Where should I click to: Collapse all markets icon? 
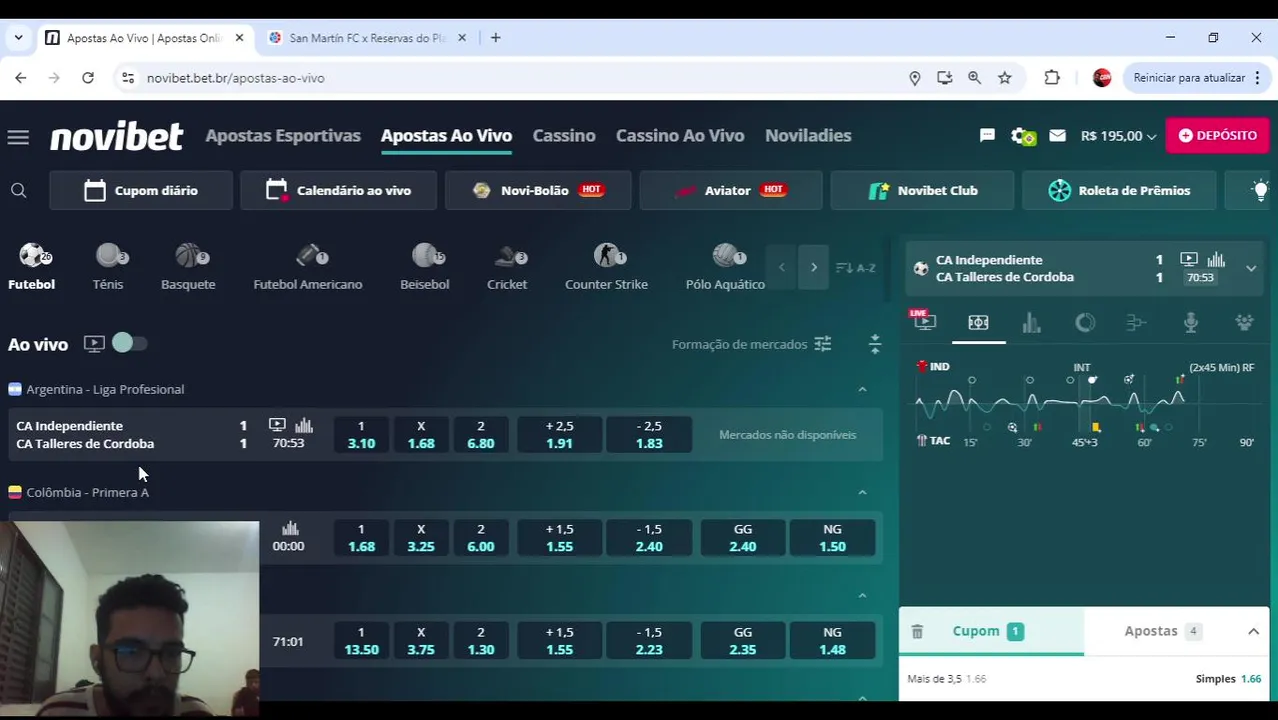pos(875,344)
